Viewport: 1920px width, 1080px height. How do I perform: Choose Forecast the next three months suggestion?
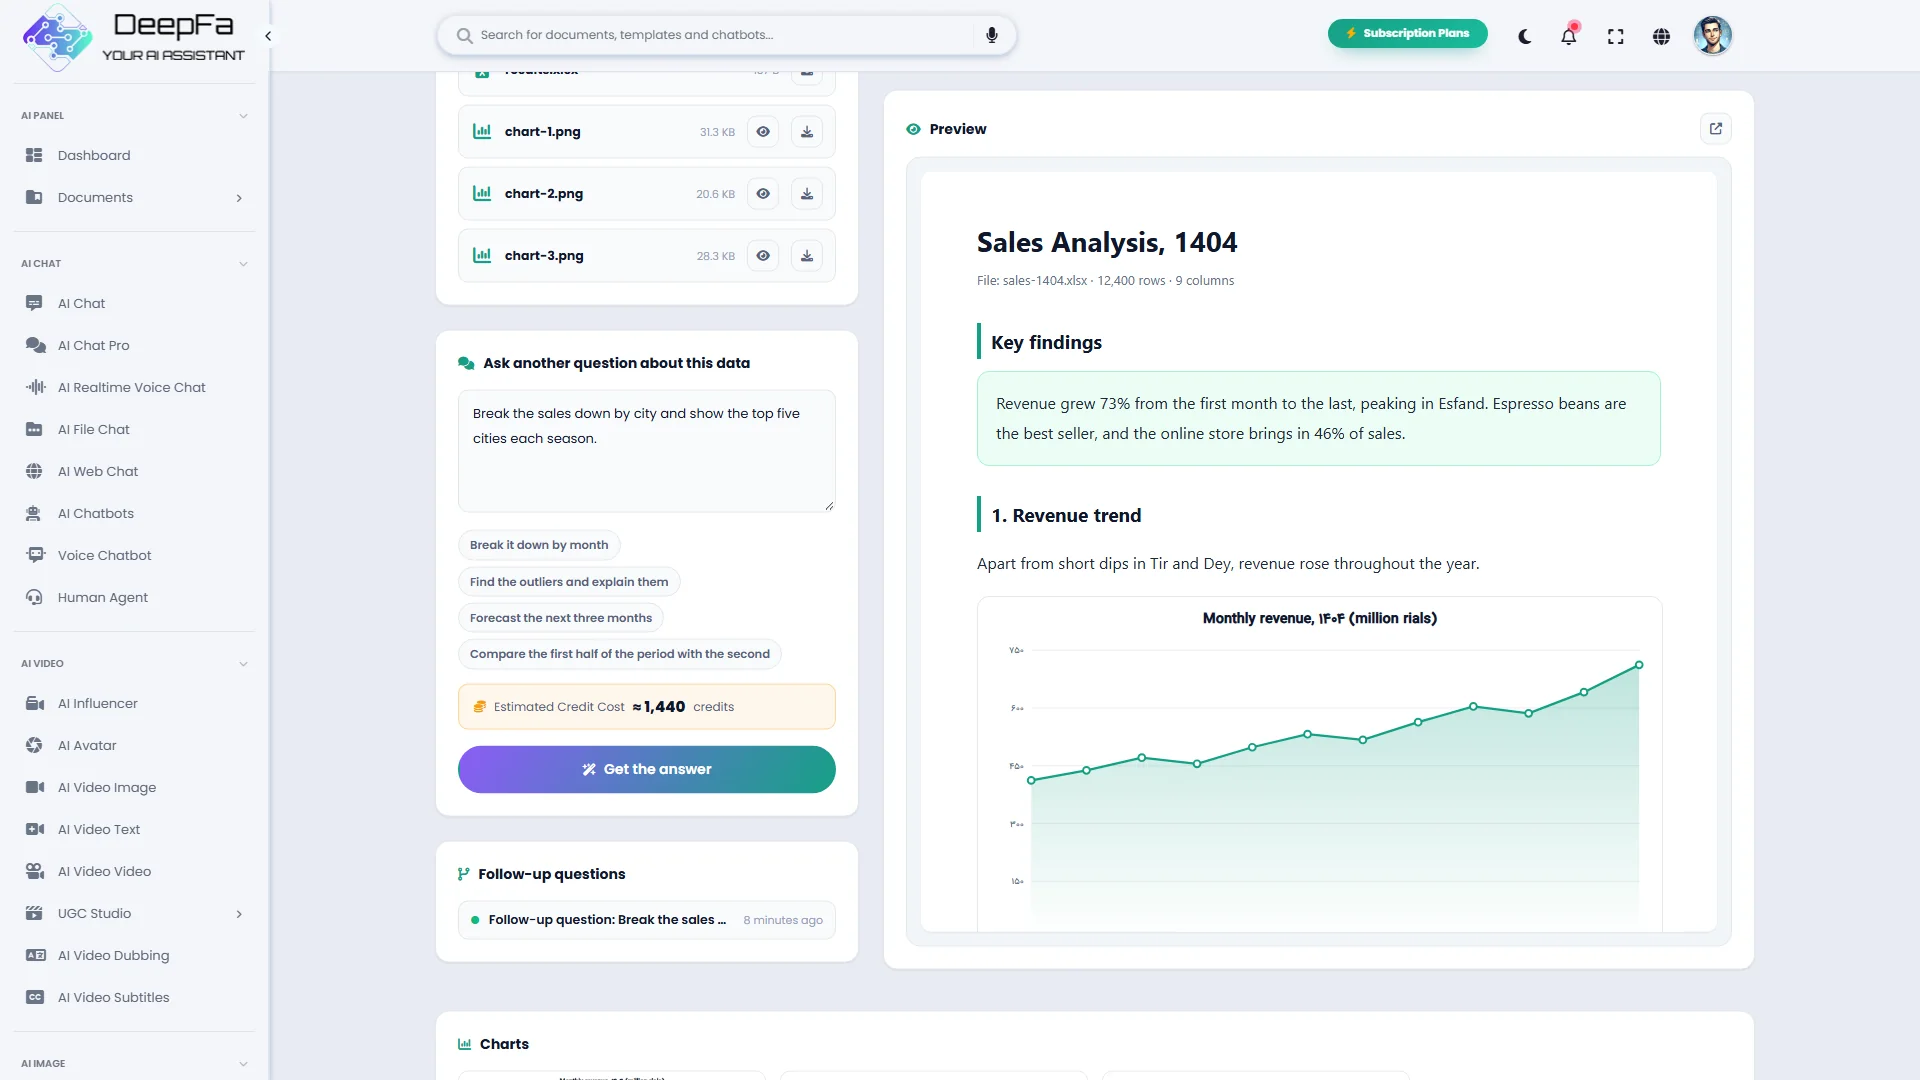click(x=560, y=618)
